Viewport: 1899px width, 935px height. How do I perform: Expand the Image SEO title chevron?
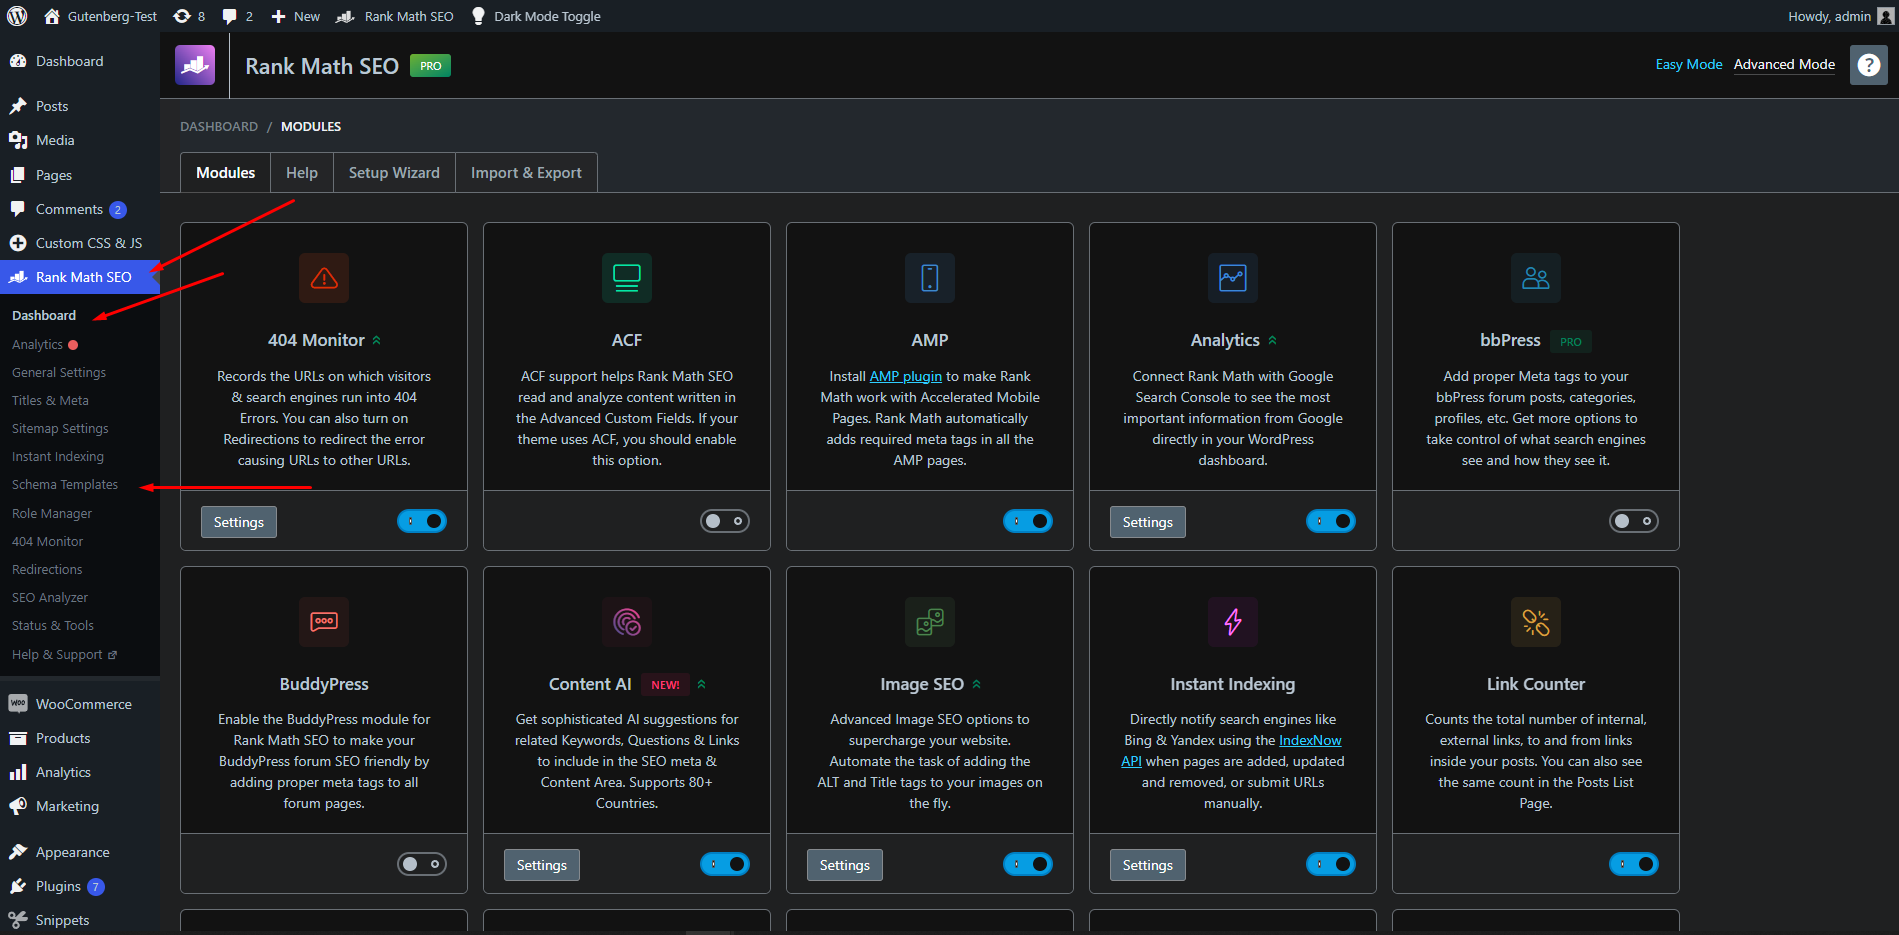pos(977,685)
